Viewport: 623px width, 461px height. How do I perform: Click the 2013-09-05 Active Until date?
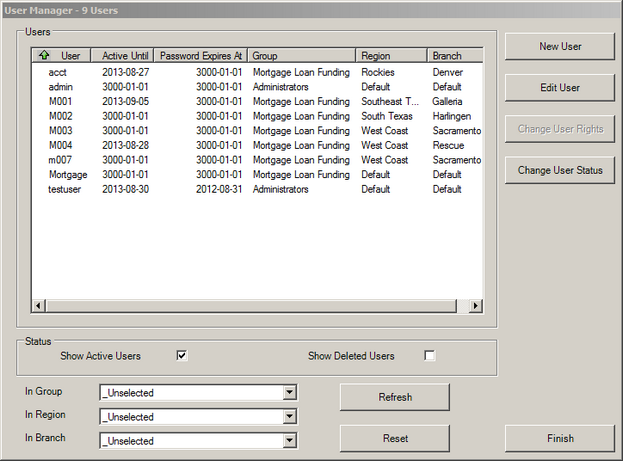126,102
